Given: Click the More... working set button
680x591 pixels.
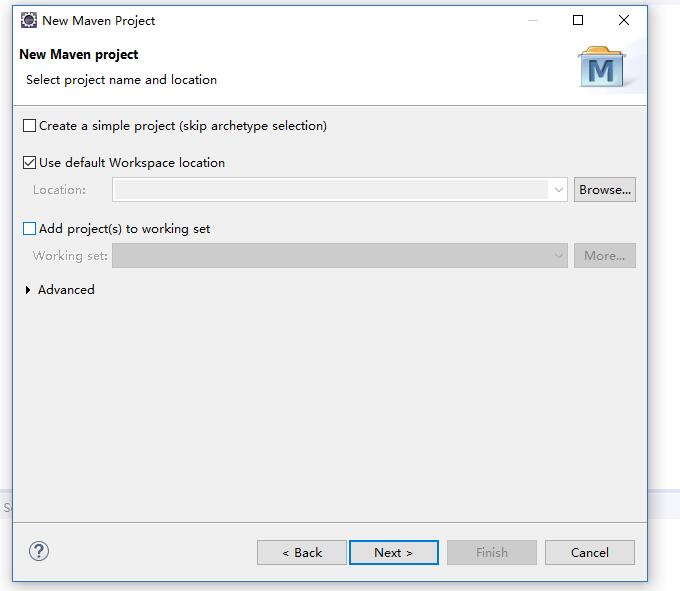Looking at the screenshot, I should [x=605, y=255].
